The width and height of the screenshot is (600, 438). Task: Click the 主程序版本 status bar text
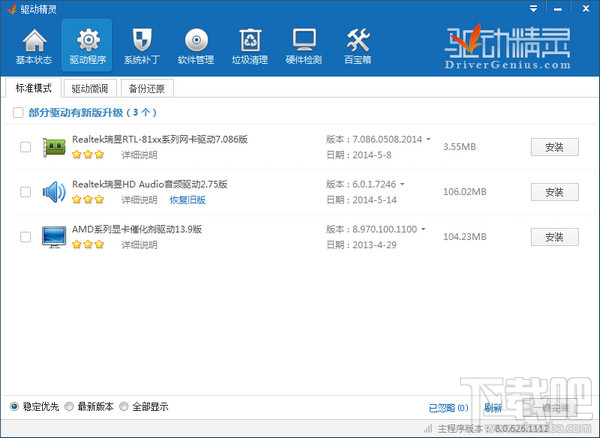click(494, 428)
